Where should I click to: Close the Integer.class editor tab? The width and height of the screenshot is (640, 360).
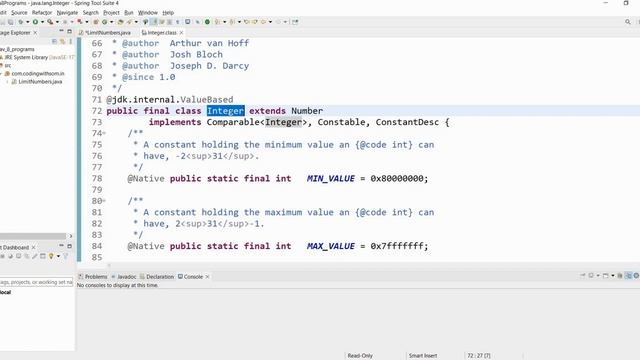click(x=181, y=33)
